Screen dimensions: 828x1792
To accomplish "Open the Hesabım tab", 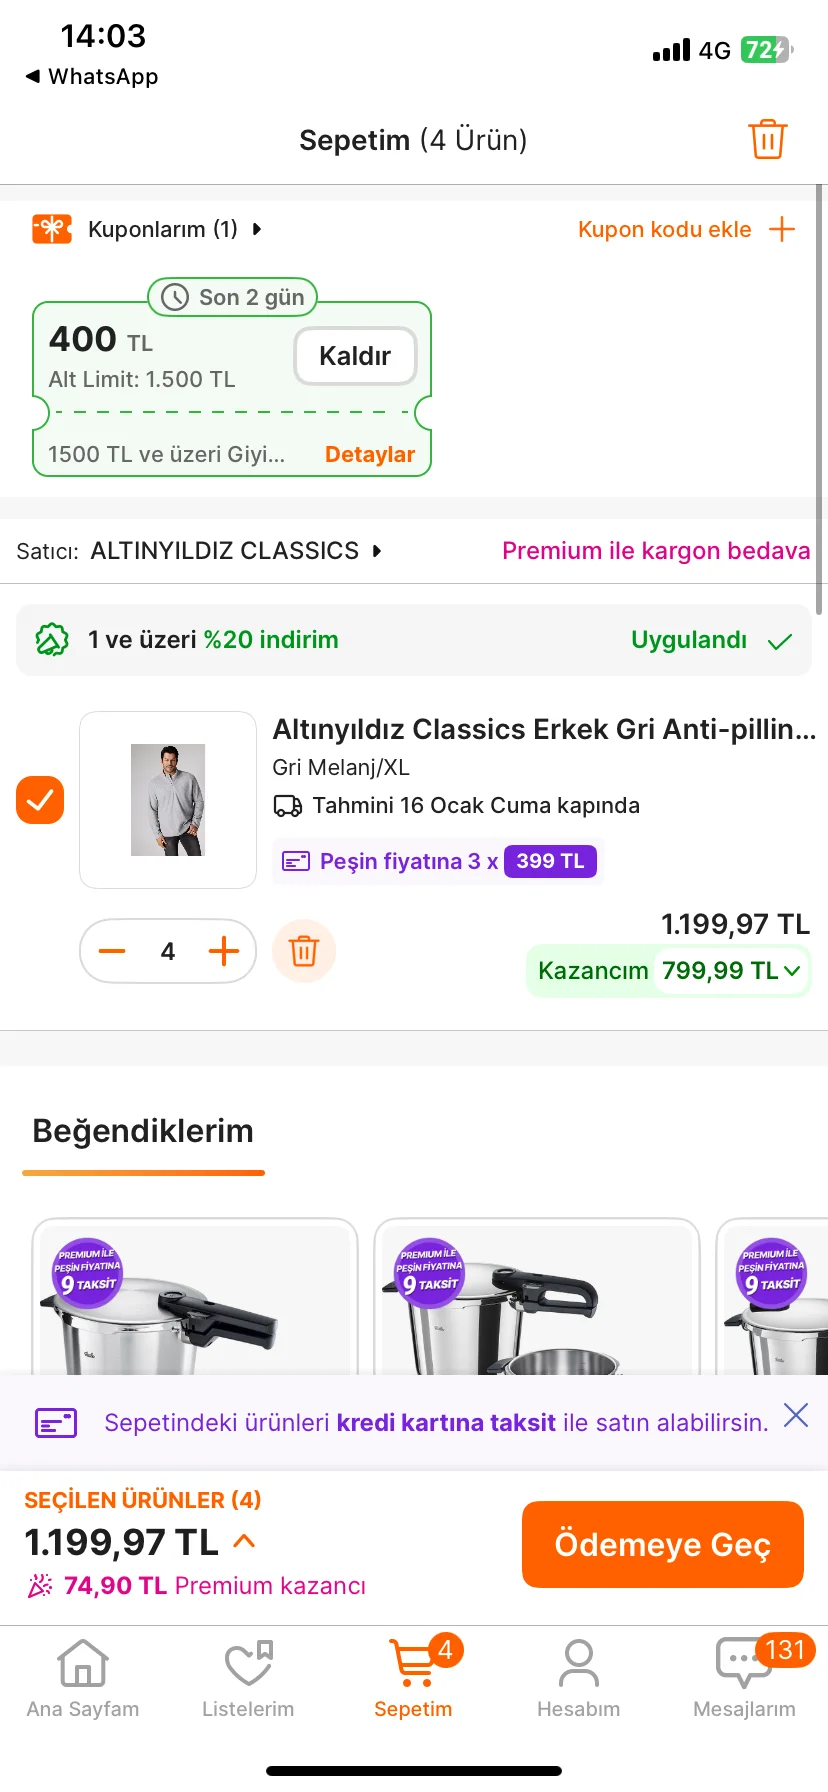I will (578, 1680).
